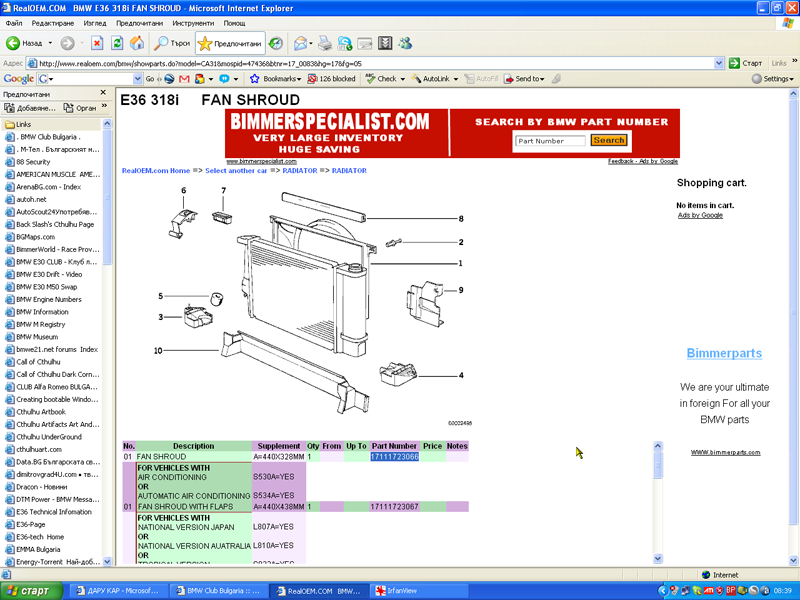Switch to BMW Club Bulgaria taskbar window
800x600 pixels.
click(218, 591)
